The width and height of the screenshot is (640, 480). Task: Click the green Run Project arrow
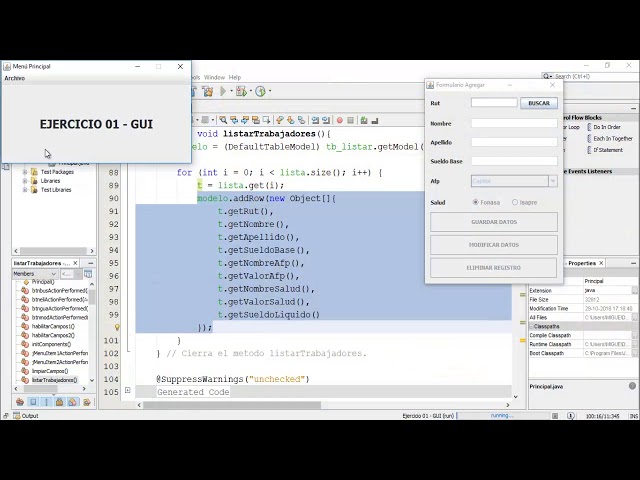pyautogui.click(x=223, y=91)
